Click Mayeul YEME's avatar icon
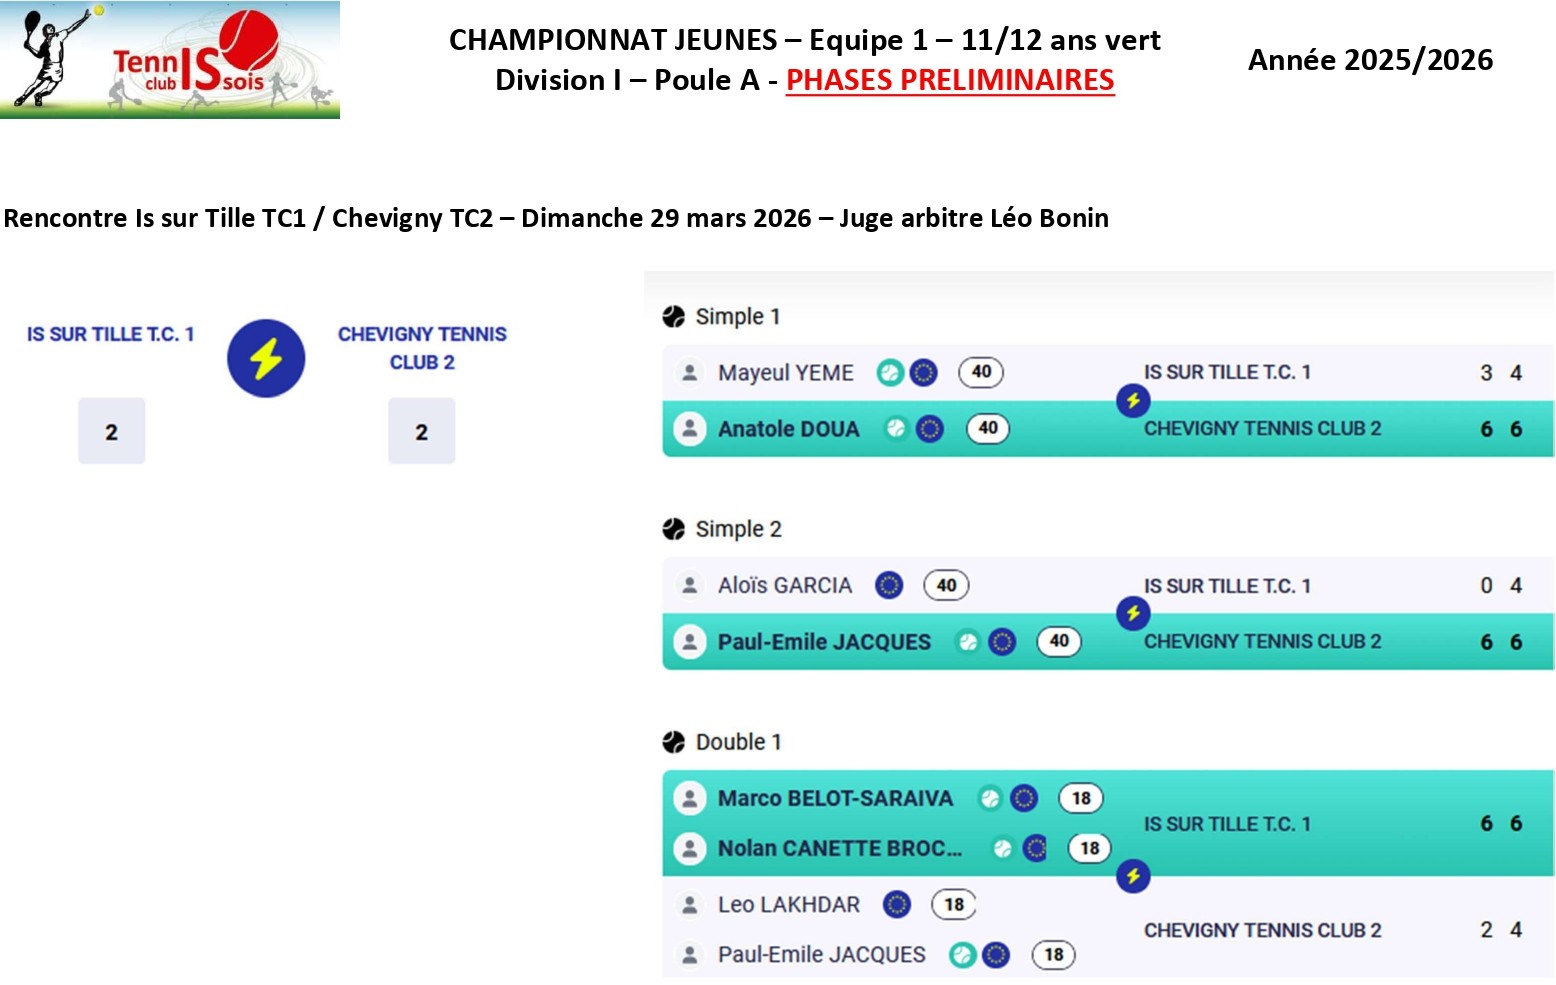Image resolution: width=1556 pixels, height=985 pixels. pos(690,373)
